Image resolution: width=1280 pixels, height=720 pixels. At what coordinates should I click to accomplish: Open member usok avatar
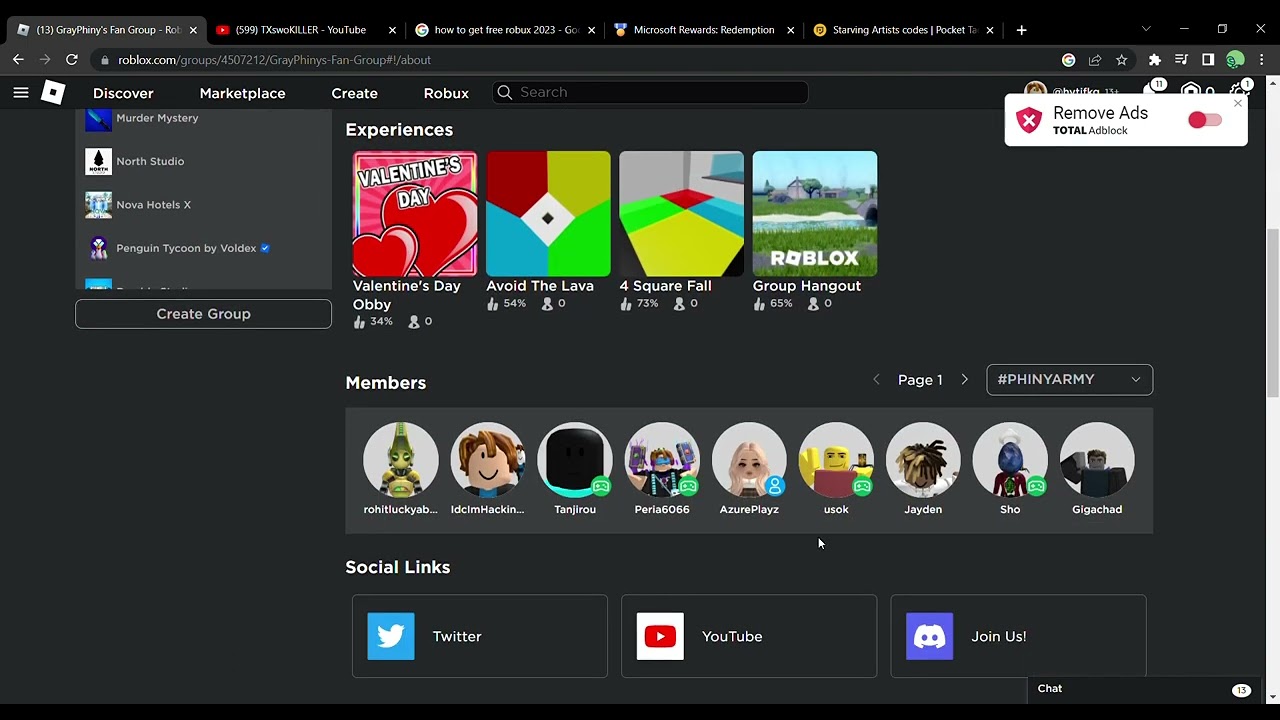tap(836, 460)
